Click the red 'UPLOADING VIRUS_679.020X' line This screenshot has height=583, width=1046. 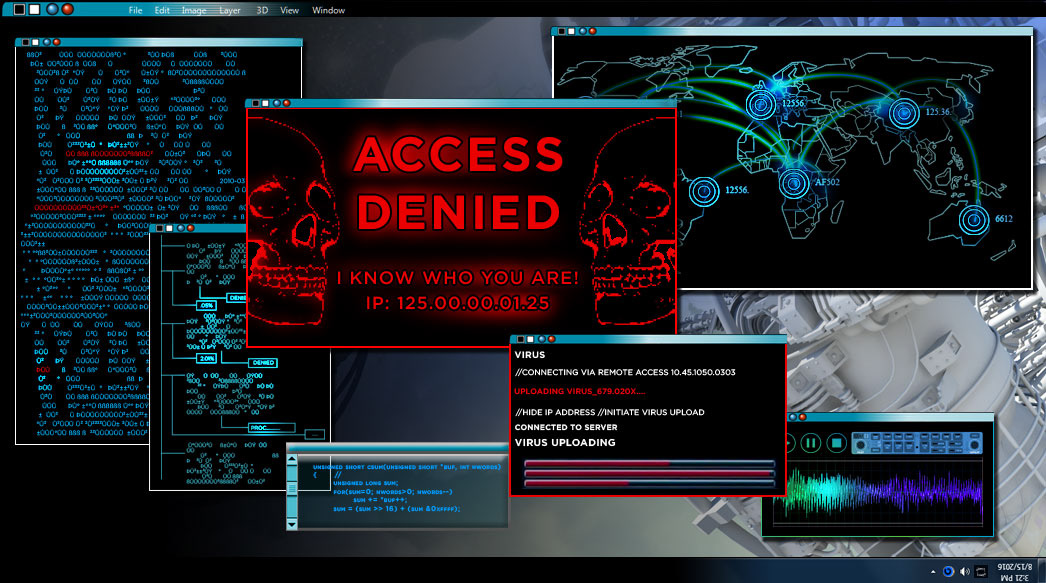[580, 392]
